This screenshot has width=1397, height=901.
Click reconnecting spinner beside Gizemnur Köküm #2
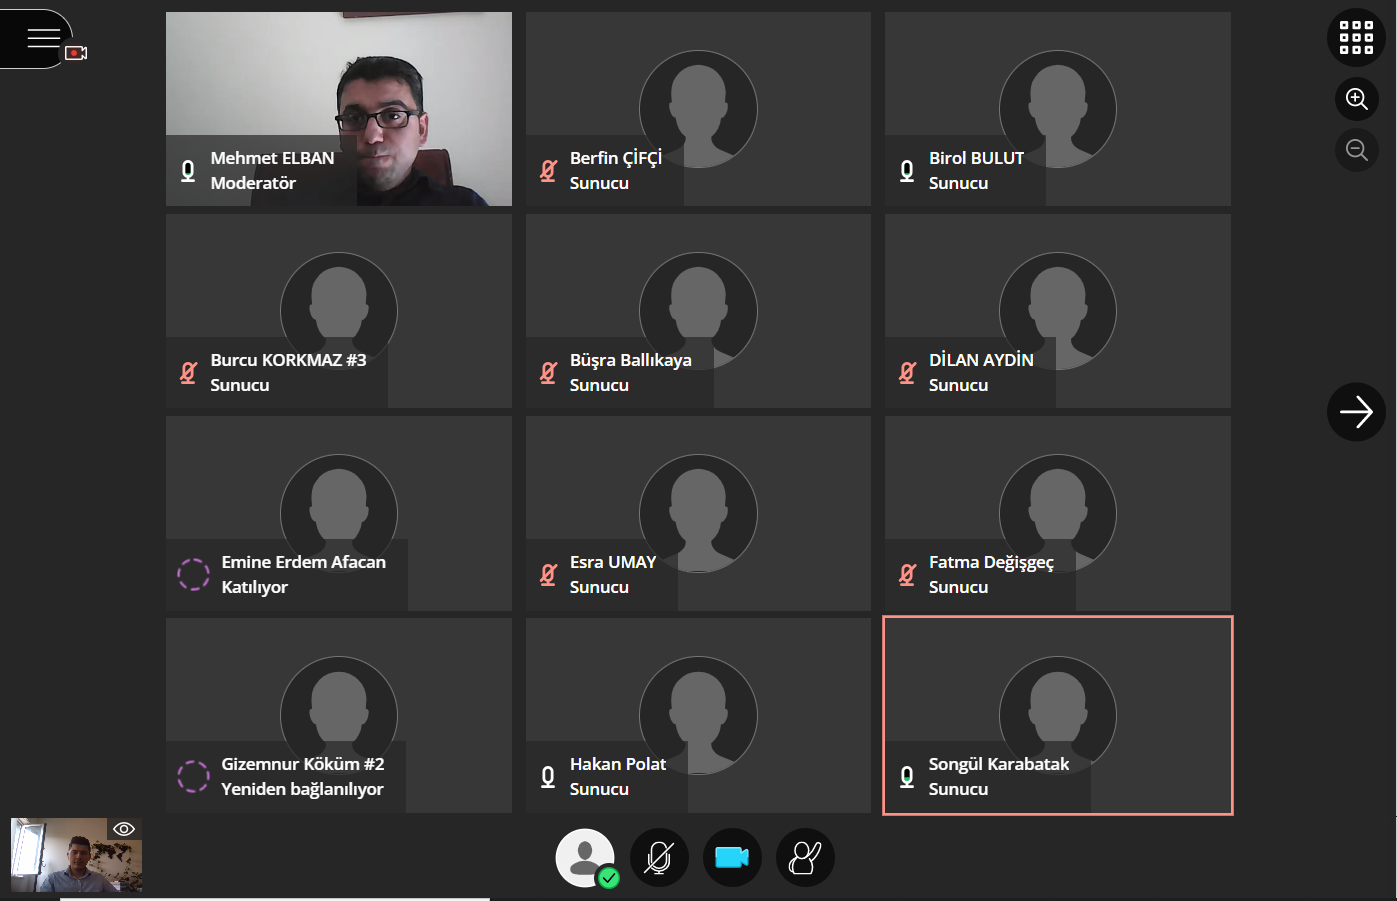(193, 776)
